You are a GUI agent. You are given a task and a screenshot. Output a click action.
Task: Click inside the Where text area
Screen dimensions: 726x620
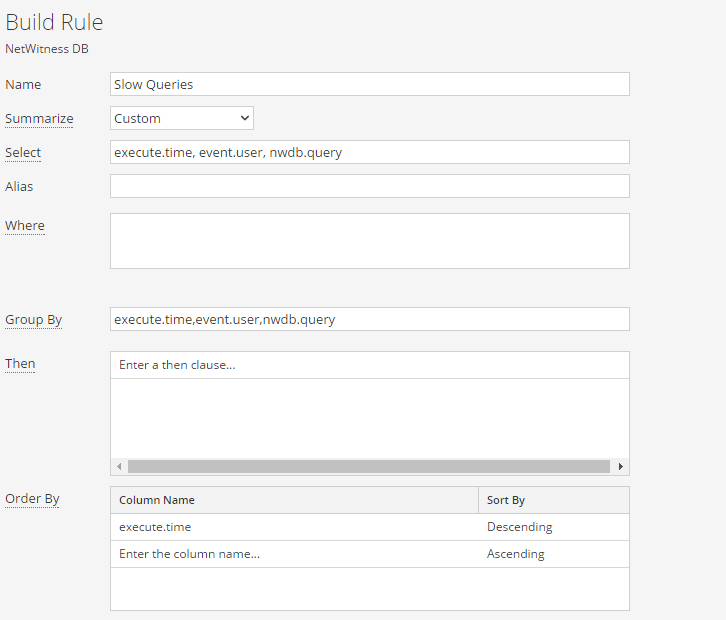coord(369,240)
